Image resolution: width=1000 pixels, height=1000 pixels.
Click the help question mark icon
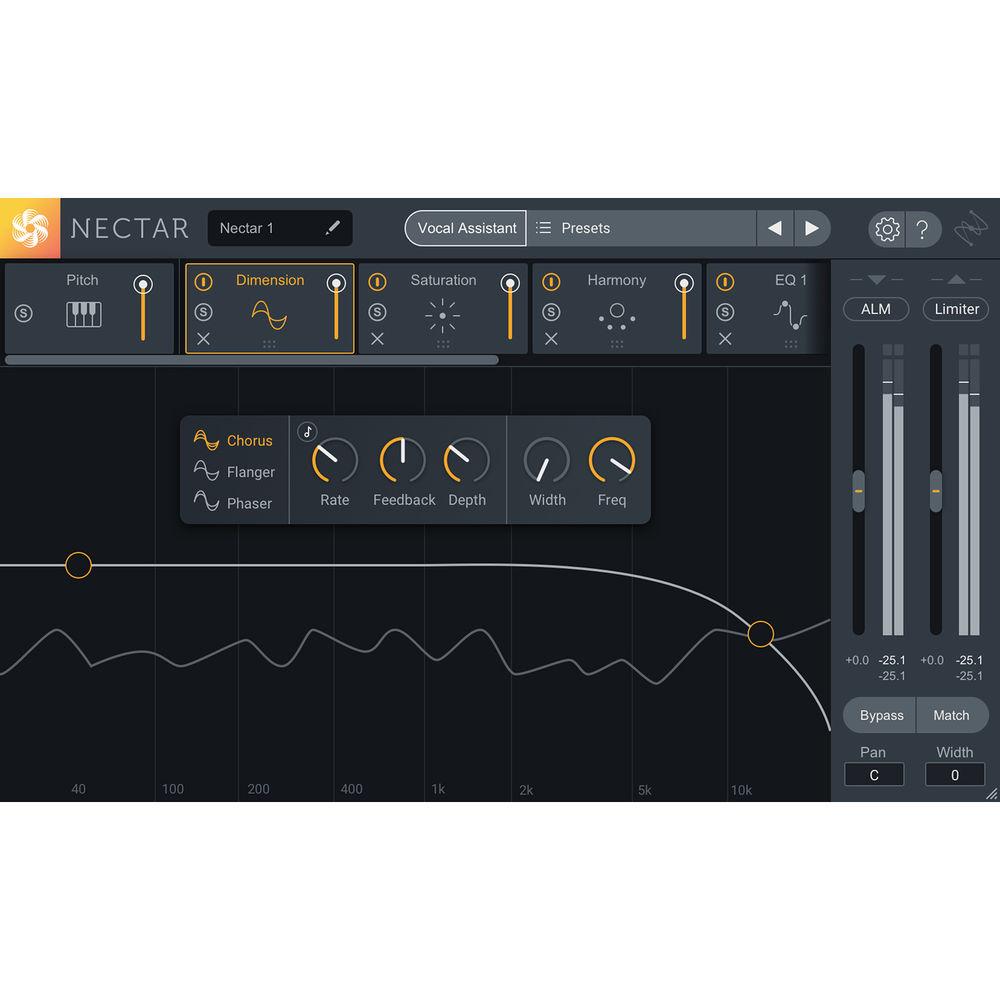(x=924, y=229)
